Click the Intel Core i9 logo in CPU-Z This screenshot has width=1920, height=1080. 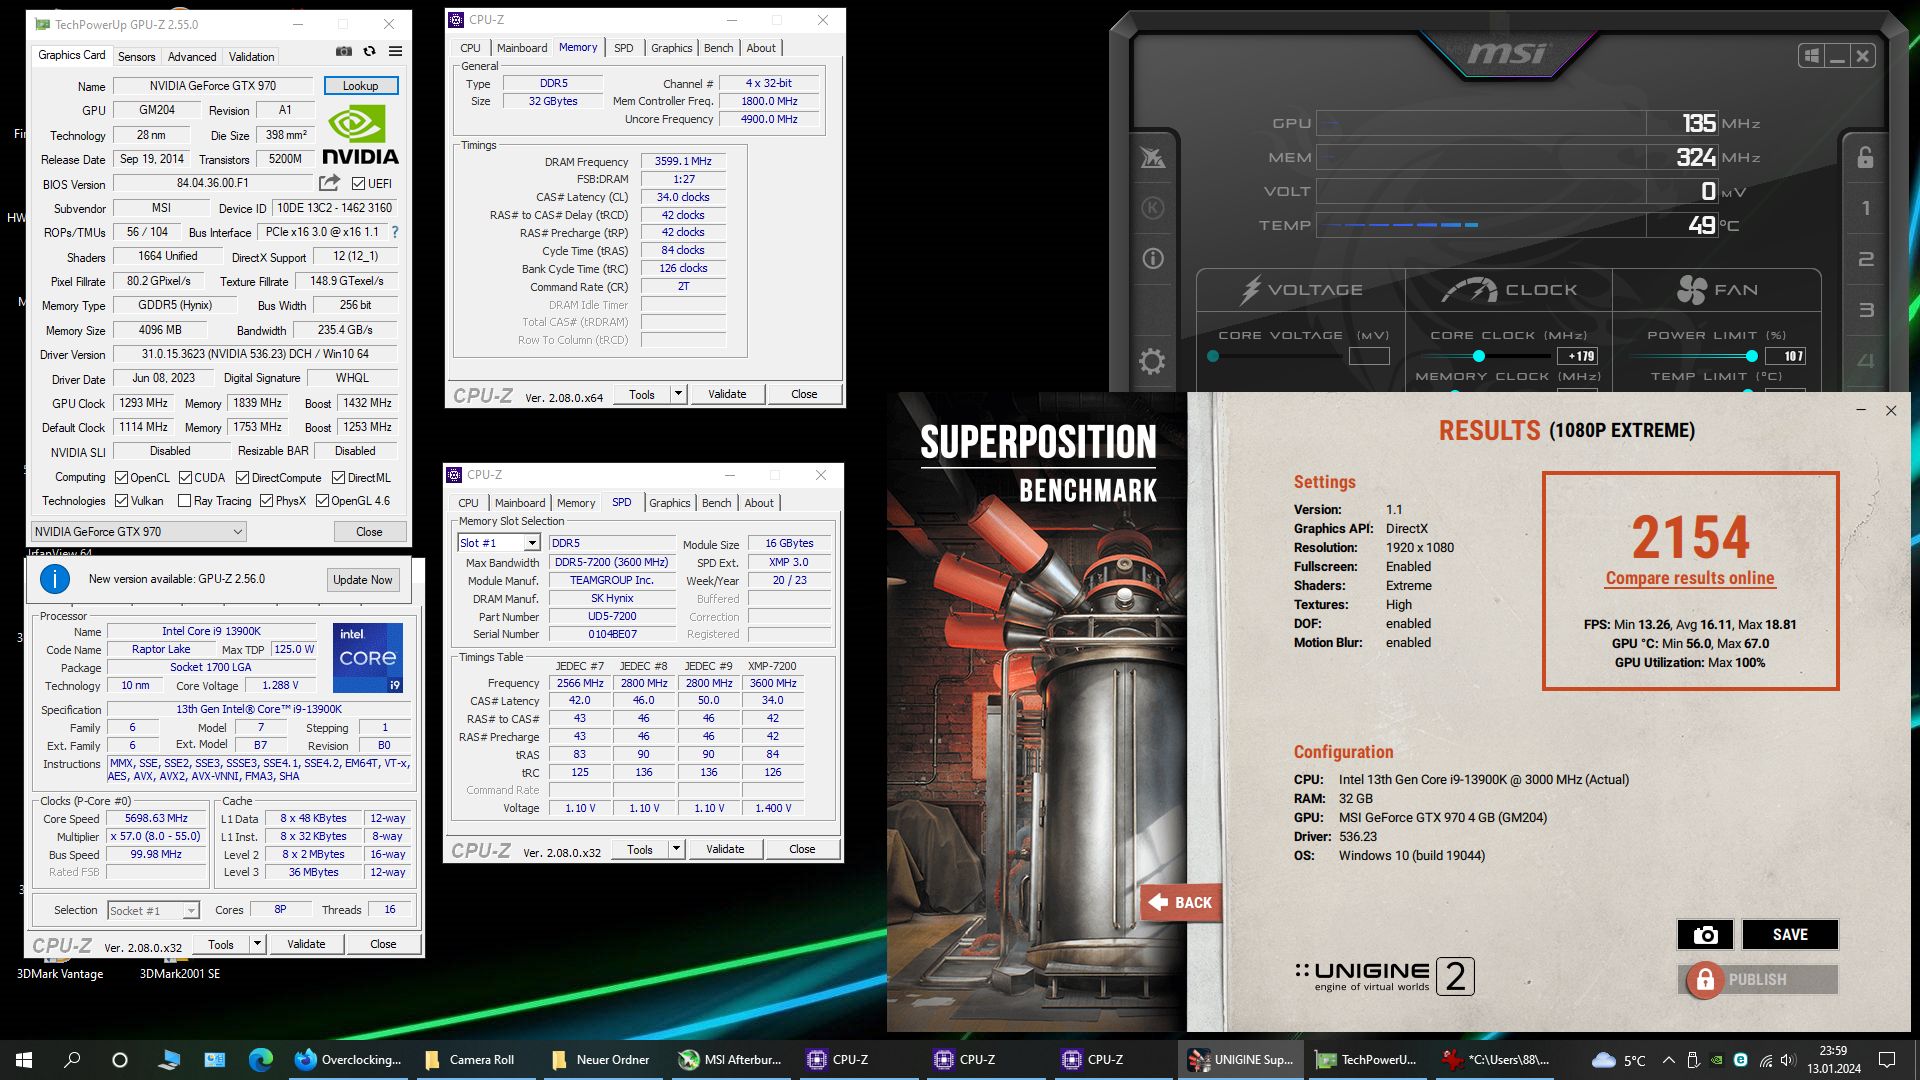pos(368,657)
